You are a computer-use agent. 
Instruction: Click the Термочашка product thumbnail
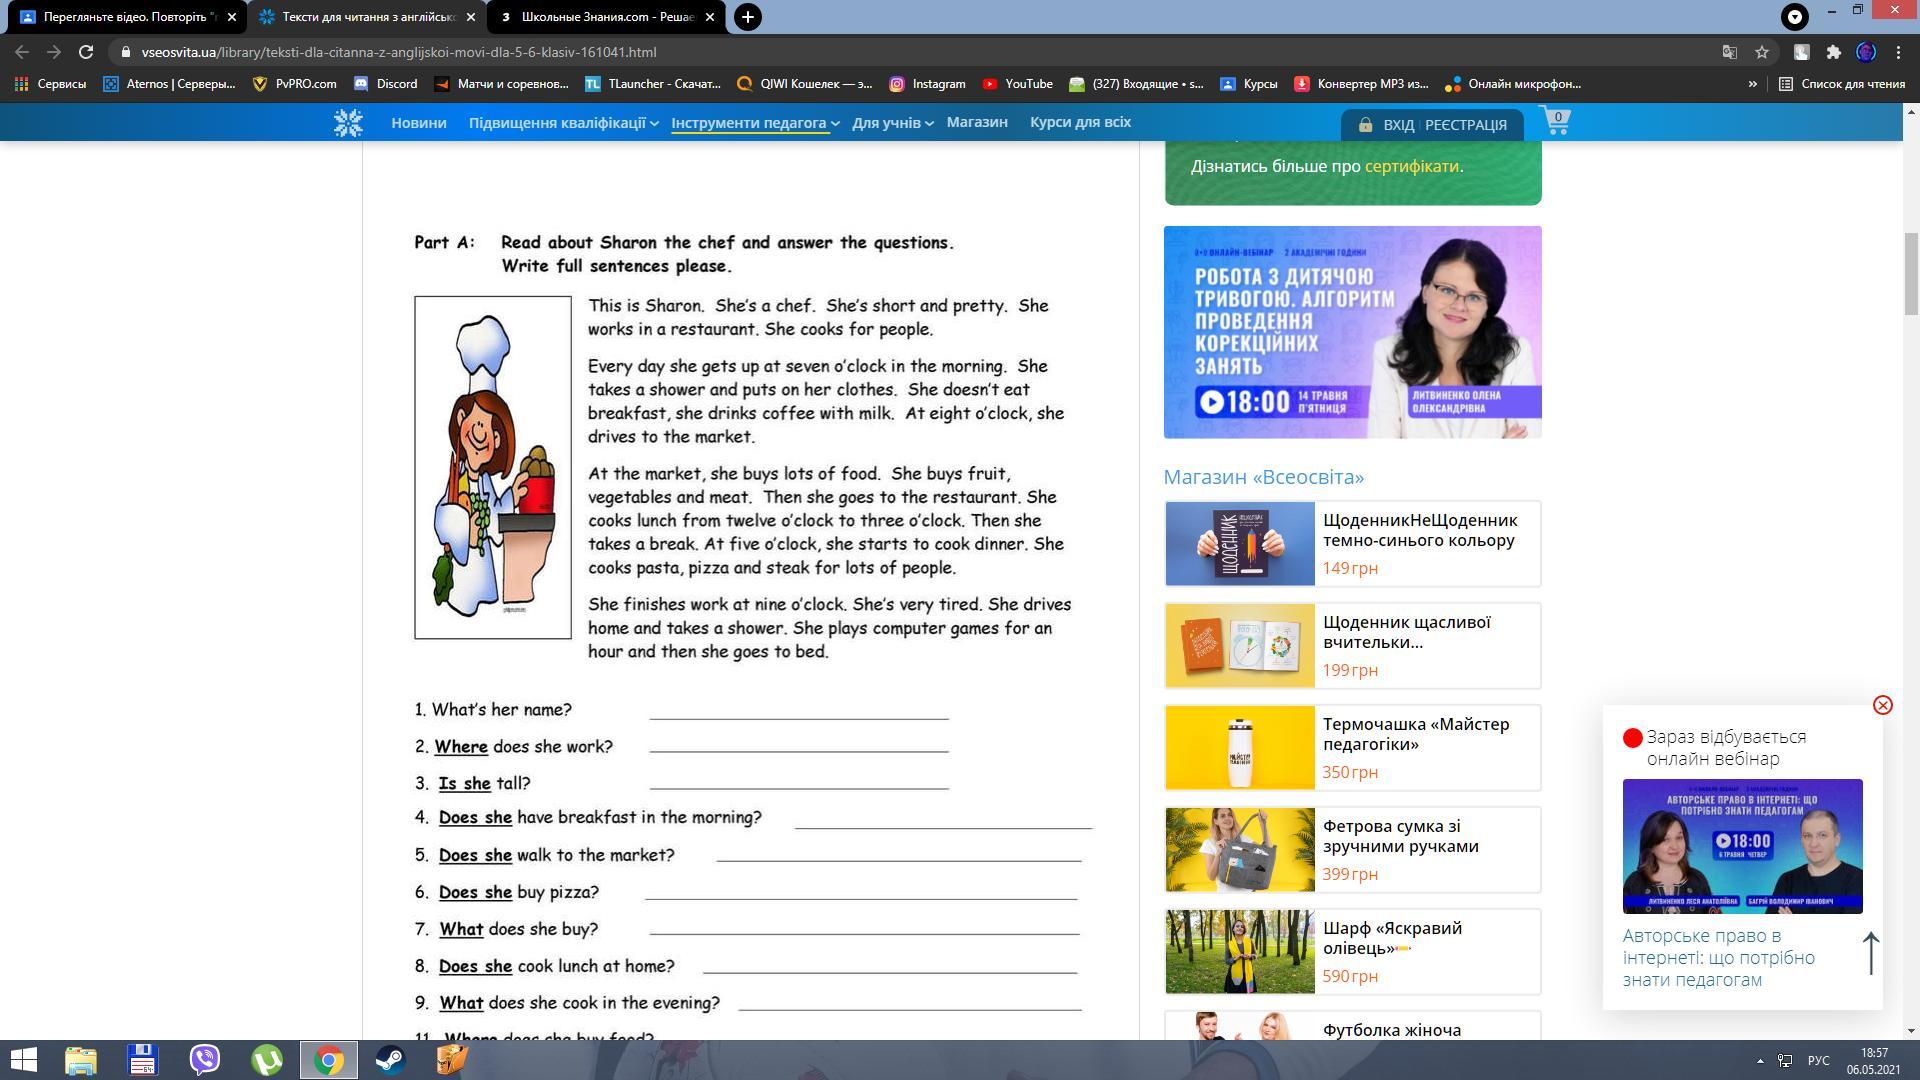(x=1239, y=747)
